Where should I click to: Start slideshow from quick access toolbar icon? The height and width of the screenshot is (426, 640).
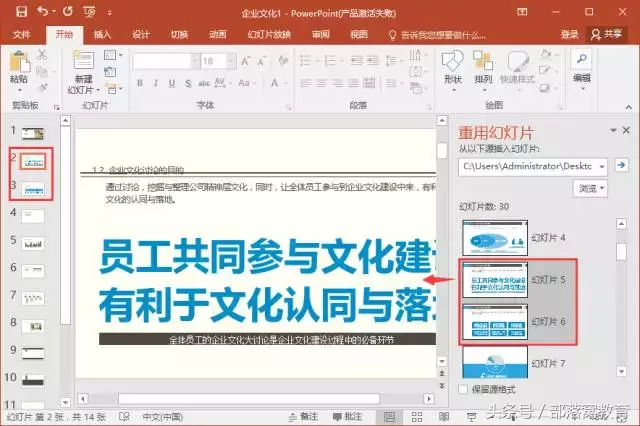tap(89, 12)
